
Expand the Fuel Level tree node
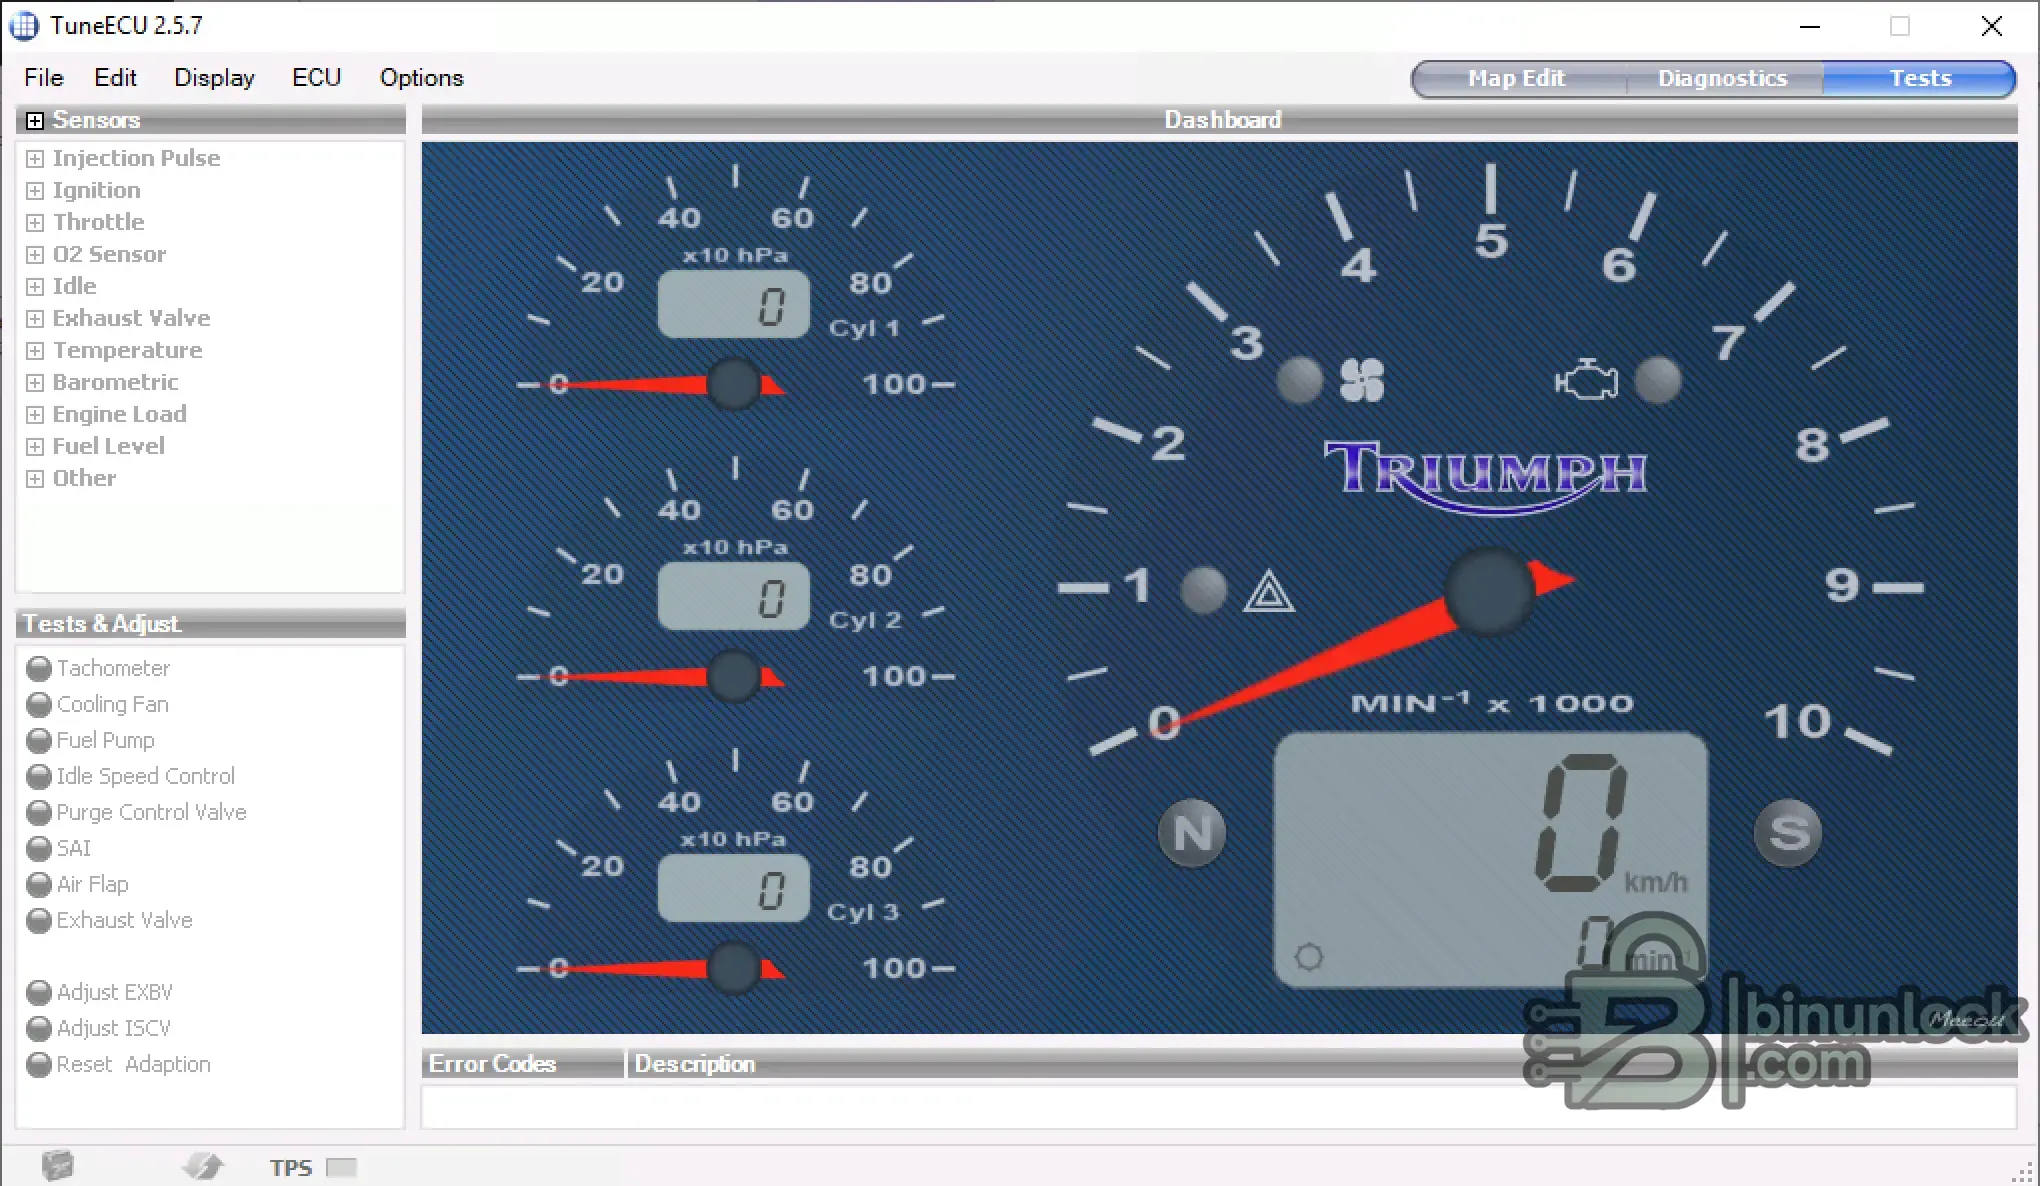pos(35,446)
